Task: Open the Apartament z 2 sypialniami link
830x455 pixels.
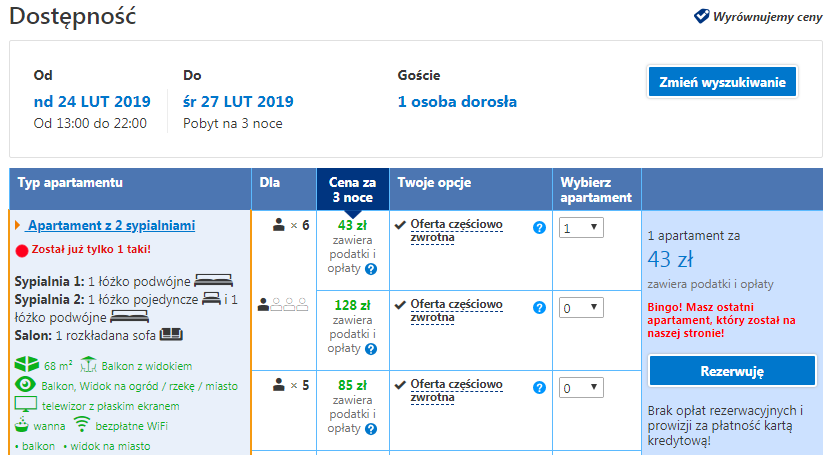Action: tap(111, 225)
